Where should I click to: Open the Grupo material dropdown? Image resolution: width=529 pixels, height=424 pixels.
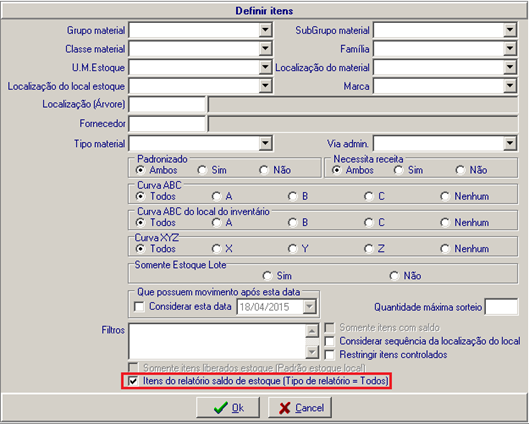click(x=266, y=30)
